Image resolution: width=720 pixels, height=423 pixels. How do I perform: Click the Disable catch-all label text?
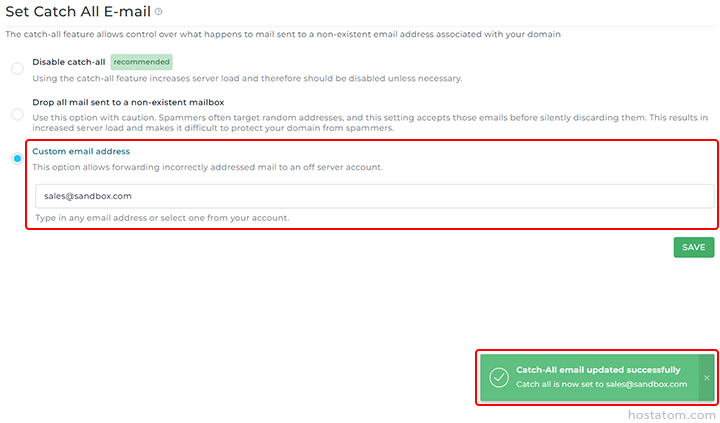[x=69, y=62]
